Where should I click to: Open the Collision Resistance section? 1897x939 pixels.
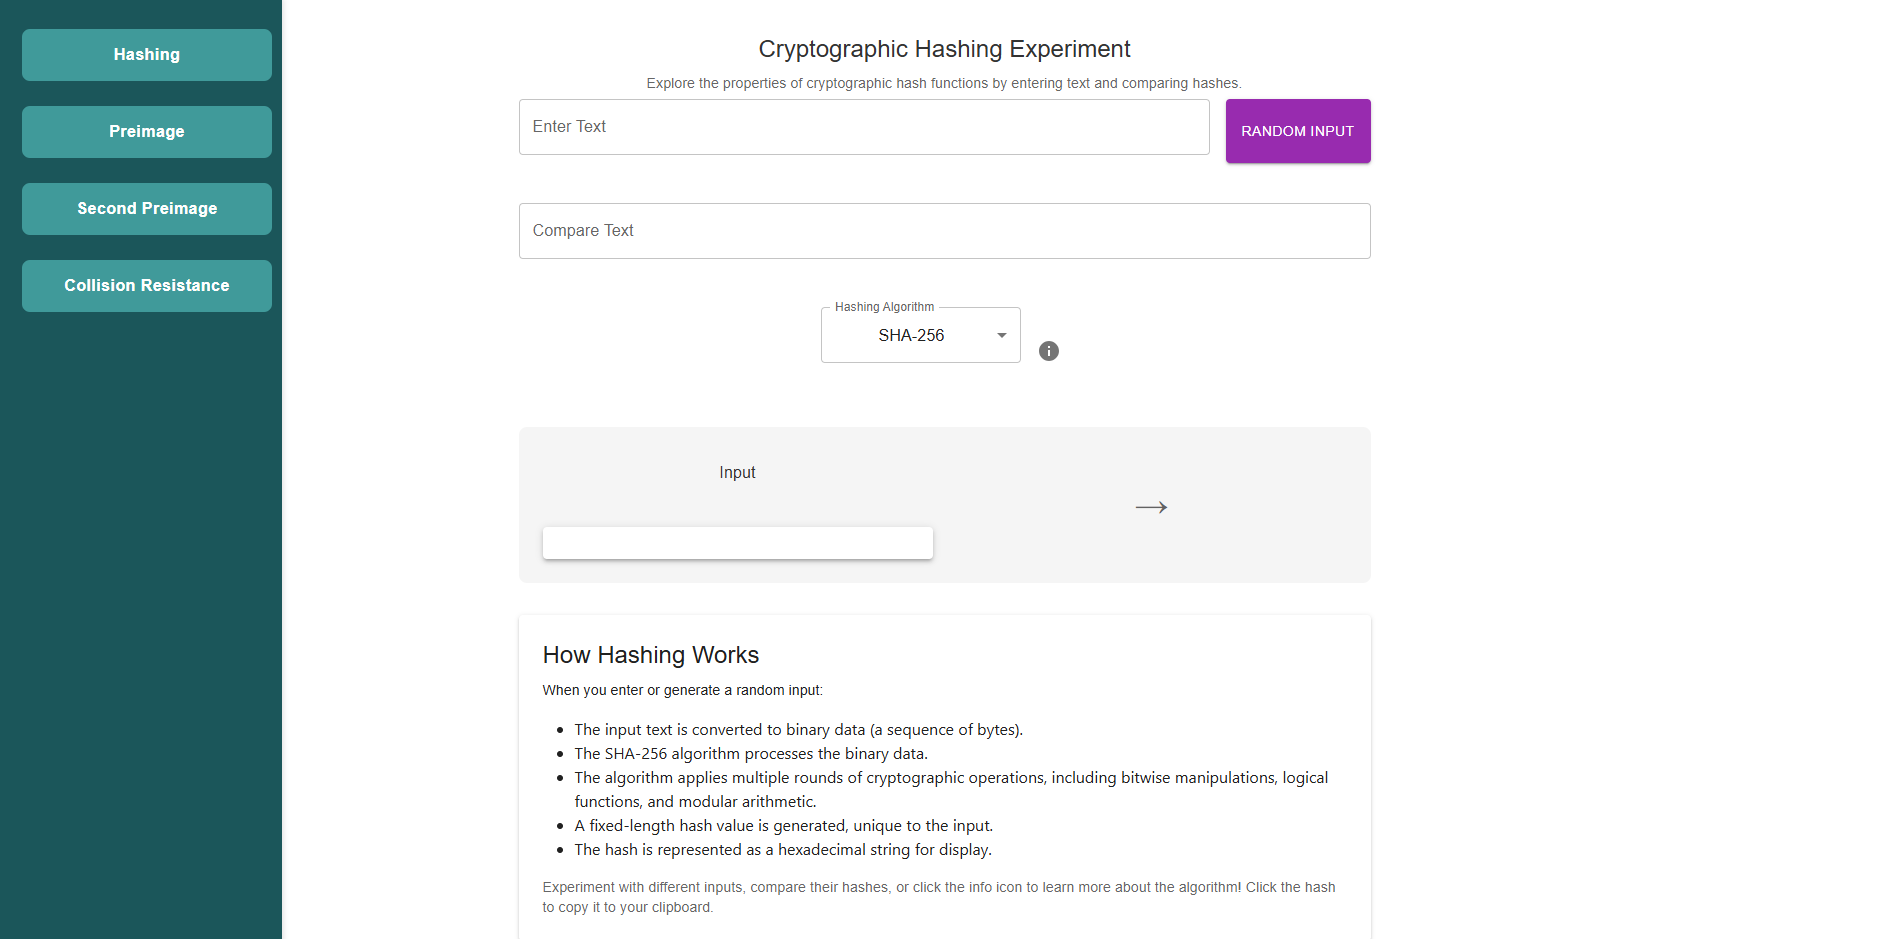[x=147, y=286]
